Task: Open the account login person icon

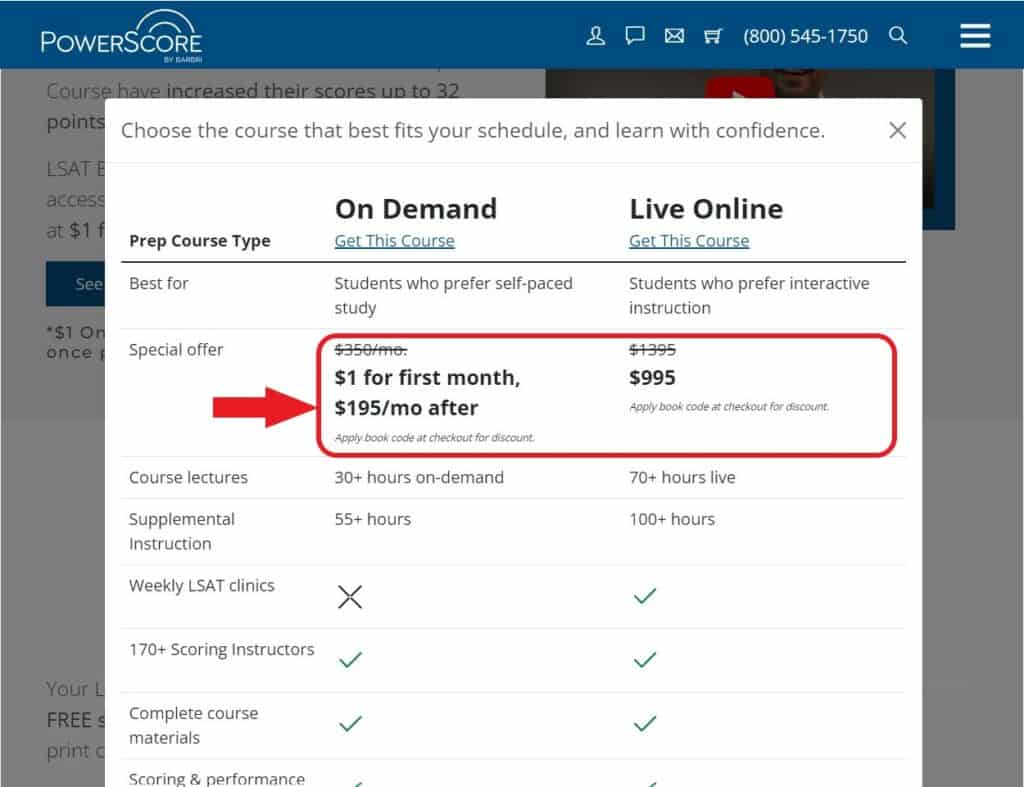Action: point(596,35)
